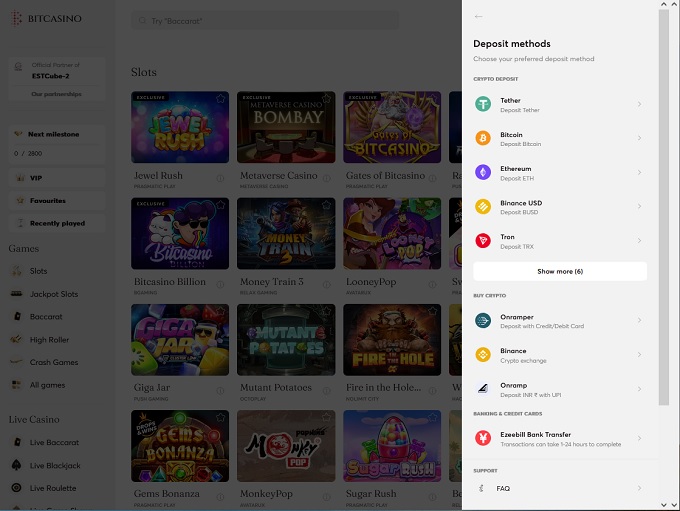Click the Ezeebill Bank Transfer yen icon
This screenshot has width=680, height=511.
point(483,438)
